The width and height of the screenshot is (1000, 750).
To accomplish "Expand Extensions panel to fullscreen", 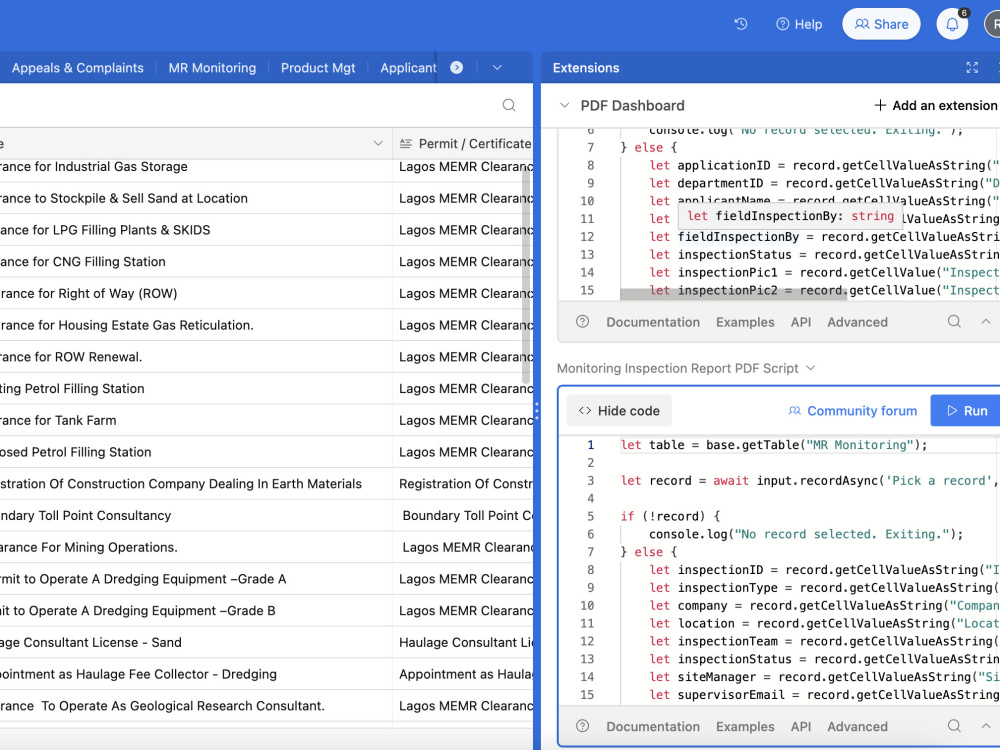I will tap(972, 68).
